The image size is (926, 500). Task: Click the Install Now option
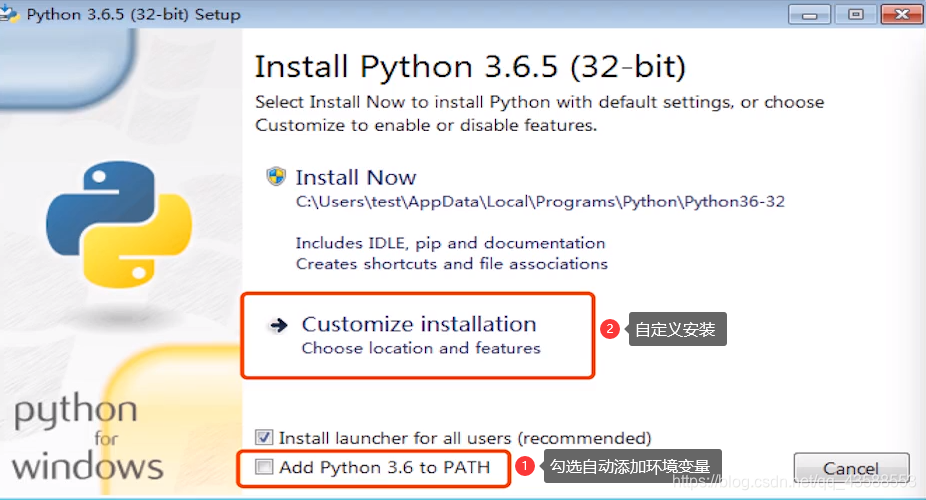click(356, 177)
